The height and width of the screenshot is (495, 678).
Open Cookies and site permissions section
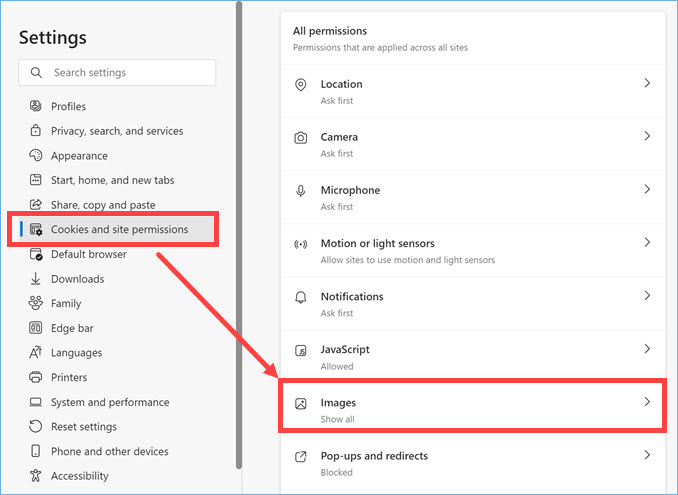tap(119, 229)
